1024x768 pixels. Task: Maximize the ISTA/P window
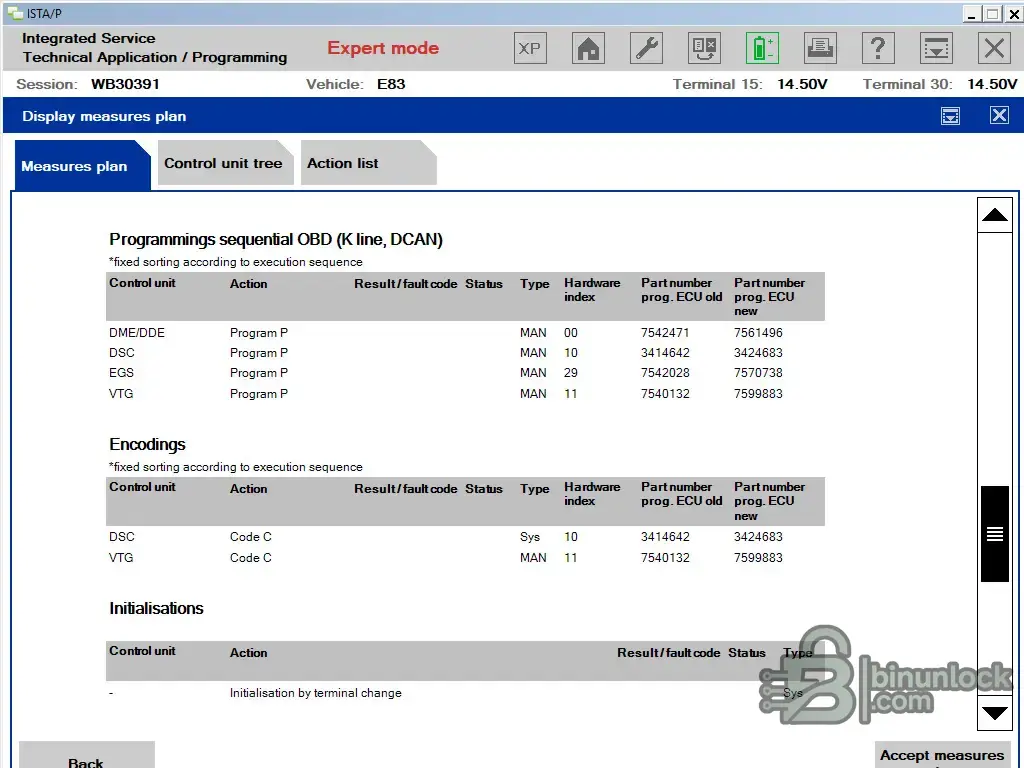993,14
